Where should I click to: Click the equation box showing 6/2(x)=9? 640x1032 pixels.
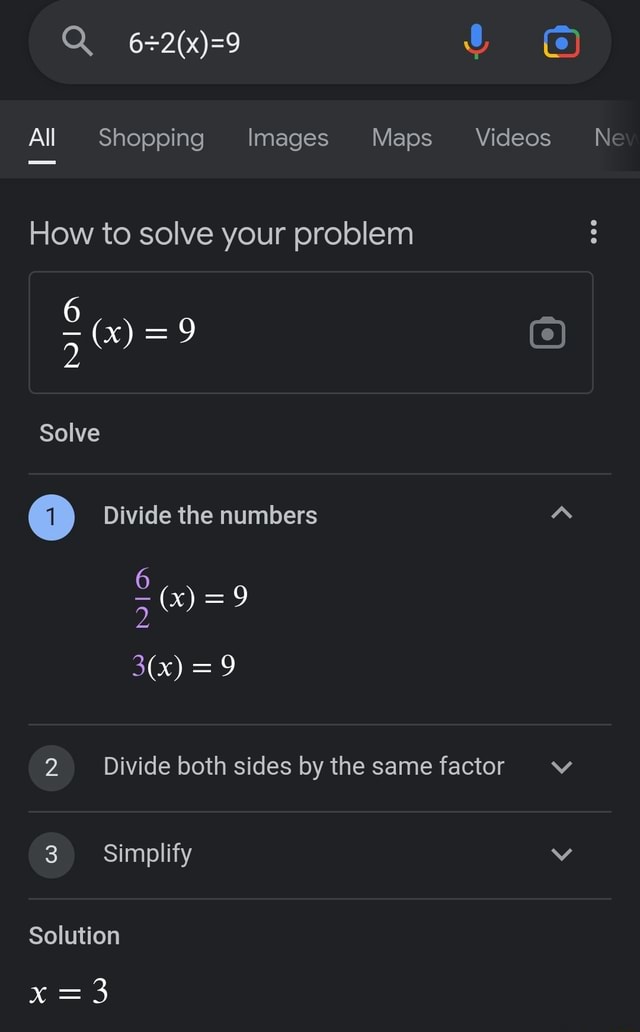[312, 334]
